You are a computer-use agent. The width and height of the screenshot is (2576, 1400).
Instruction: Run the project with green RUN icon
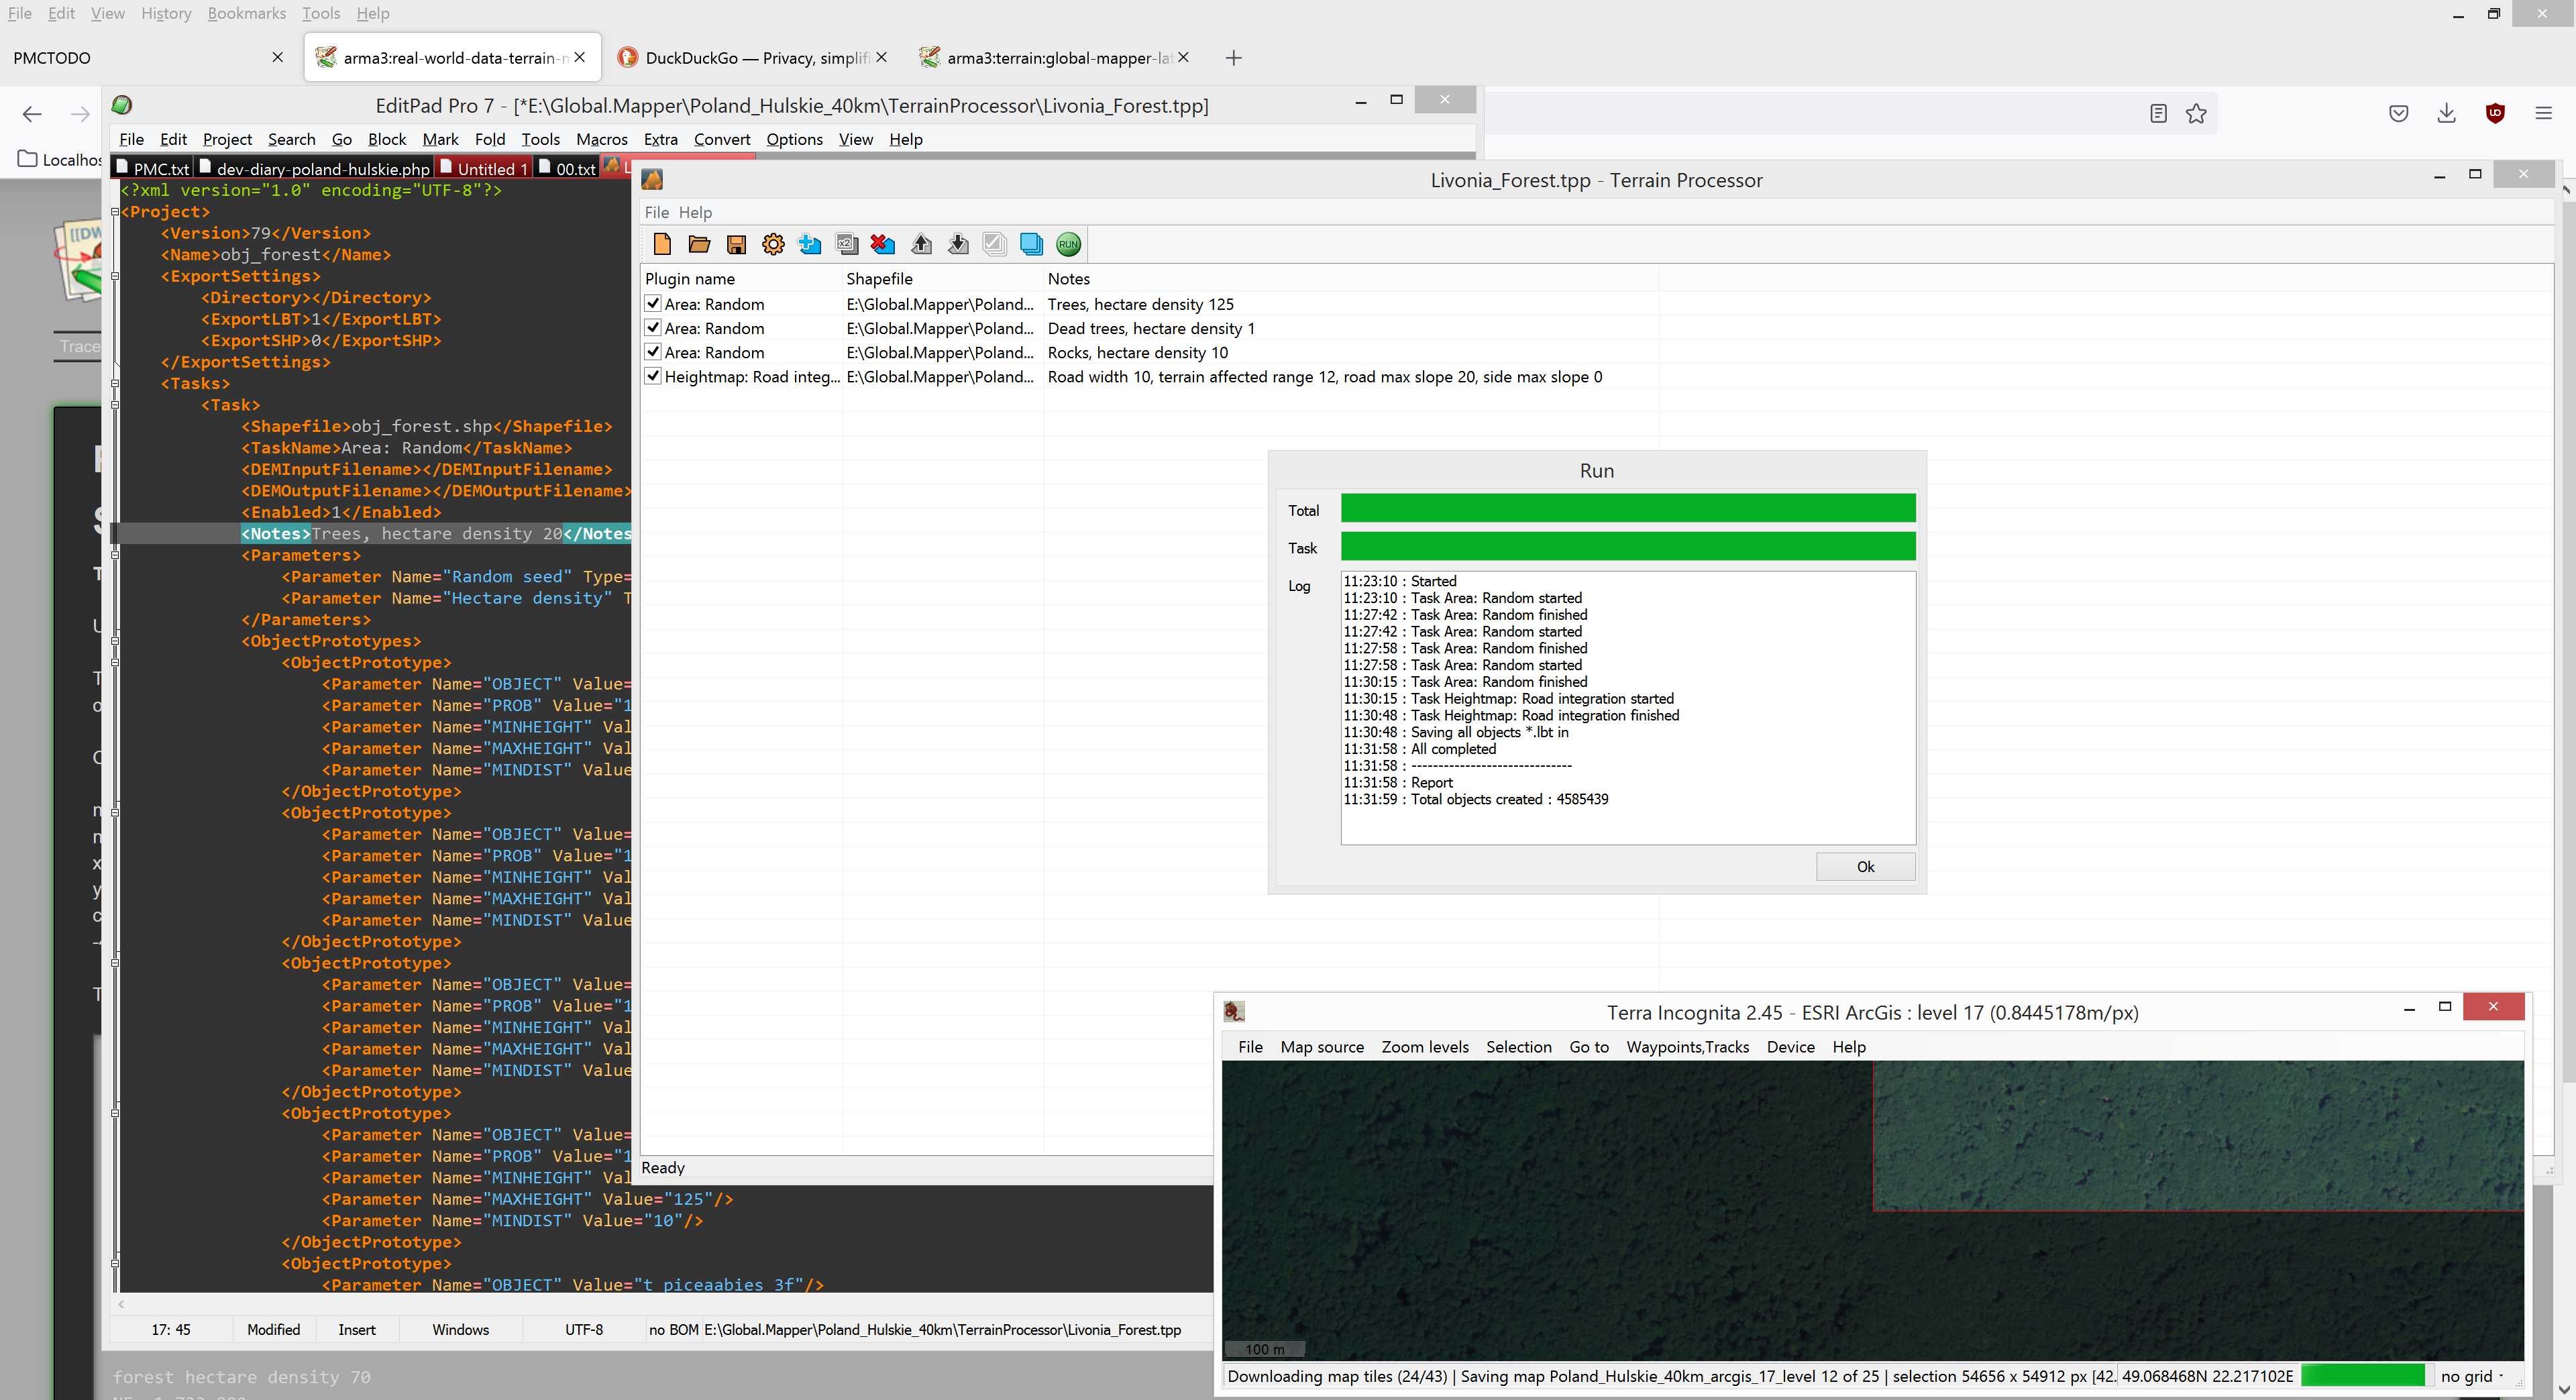coord(1068,244)
